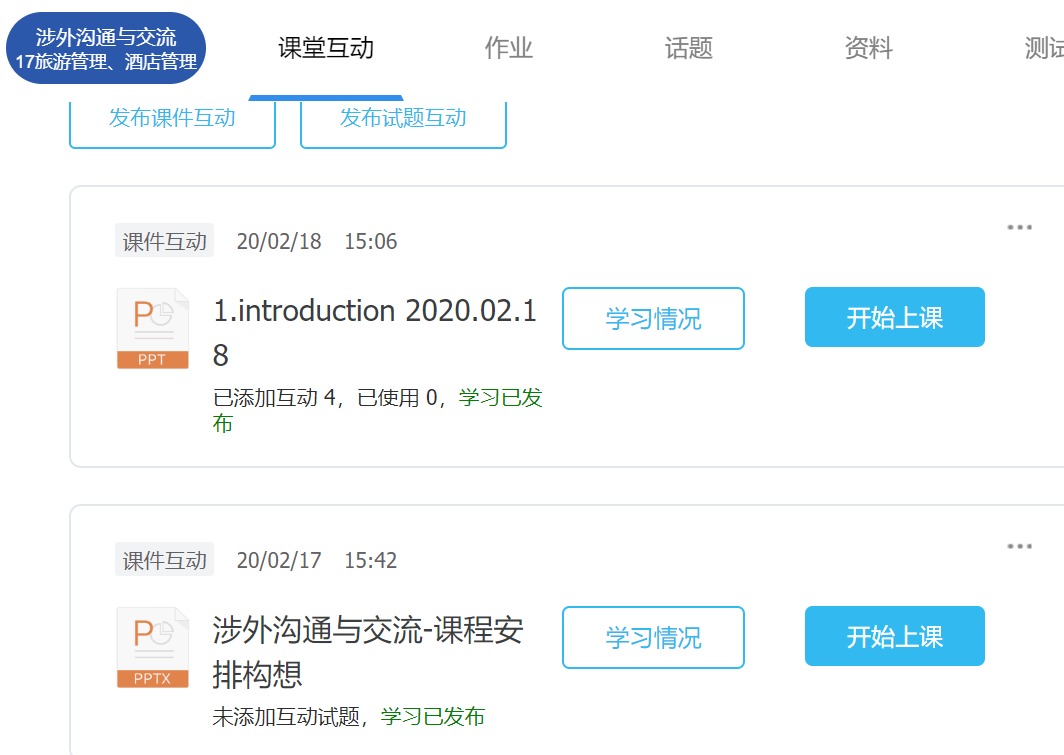Click the blue 涉外沟通与交流 course badge
This screenshot has width=1064, height=755.
pos(106,48)
